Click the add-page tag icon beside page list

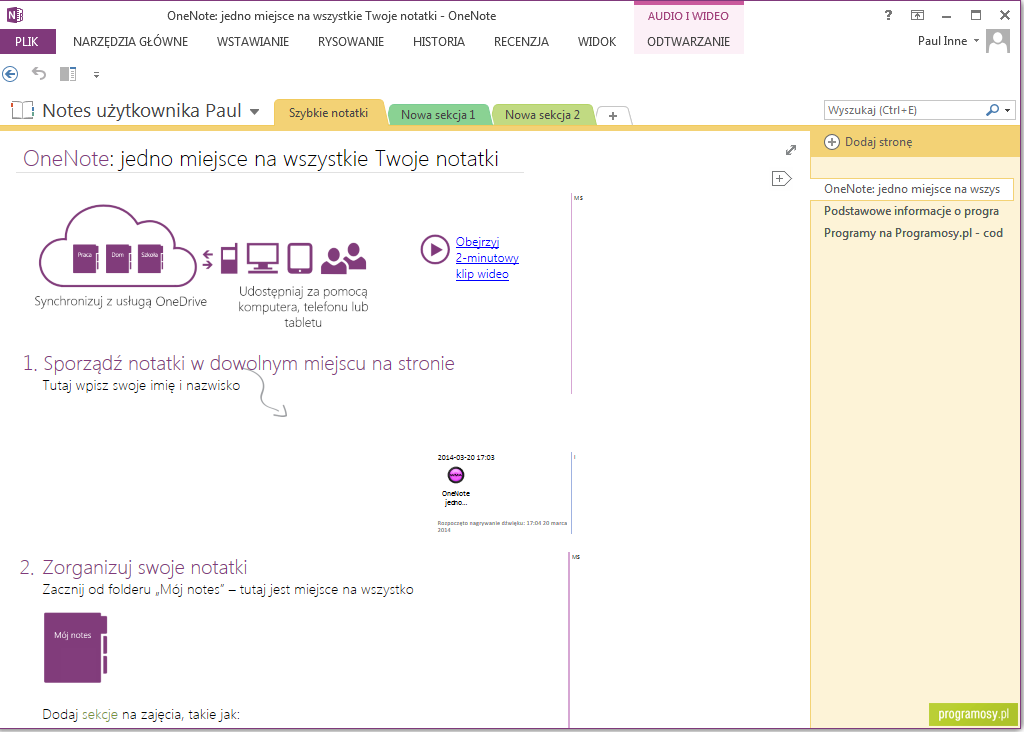pos(781,178)
